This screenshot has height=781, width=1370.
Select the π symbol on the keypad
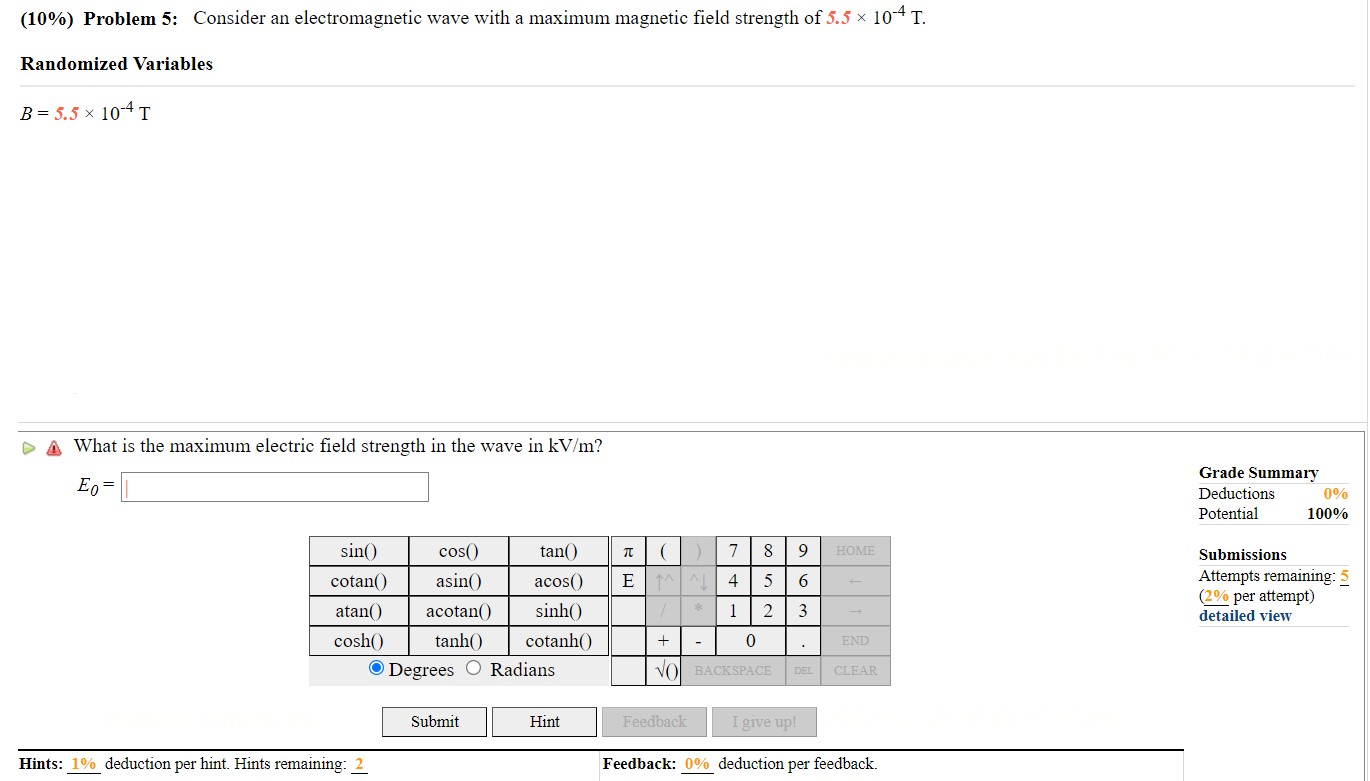(628, 550)
